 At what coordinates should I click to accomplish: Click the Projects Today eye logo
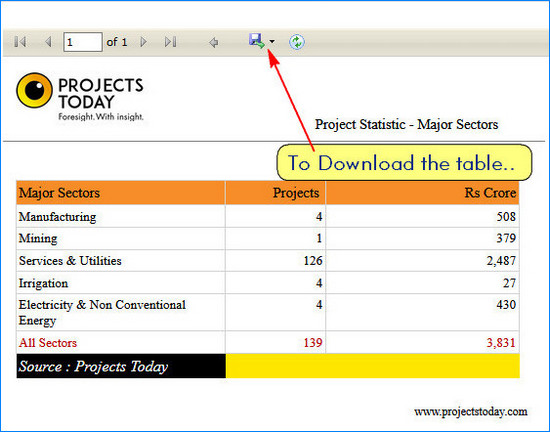pyautogui.click(x=34, y=90)
